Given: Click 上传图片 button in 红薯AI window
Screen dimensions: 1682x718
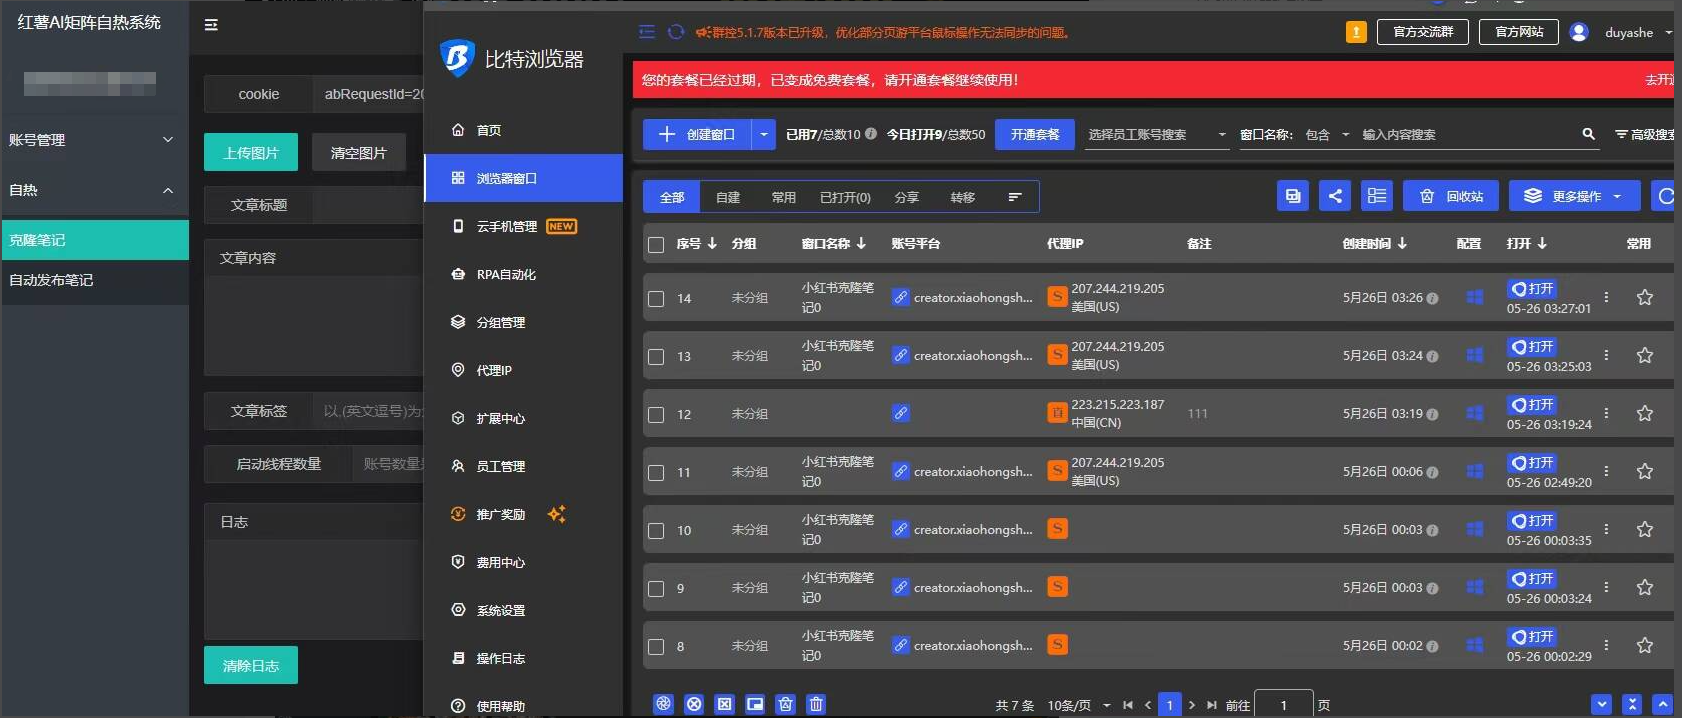Looking at the screenshot, I should click(251, 152).
